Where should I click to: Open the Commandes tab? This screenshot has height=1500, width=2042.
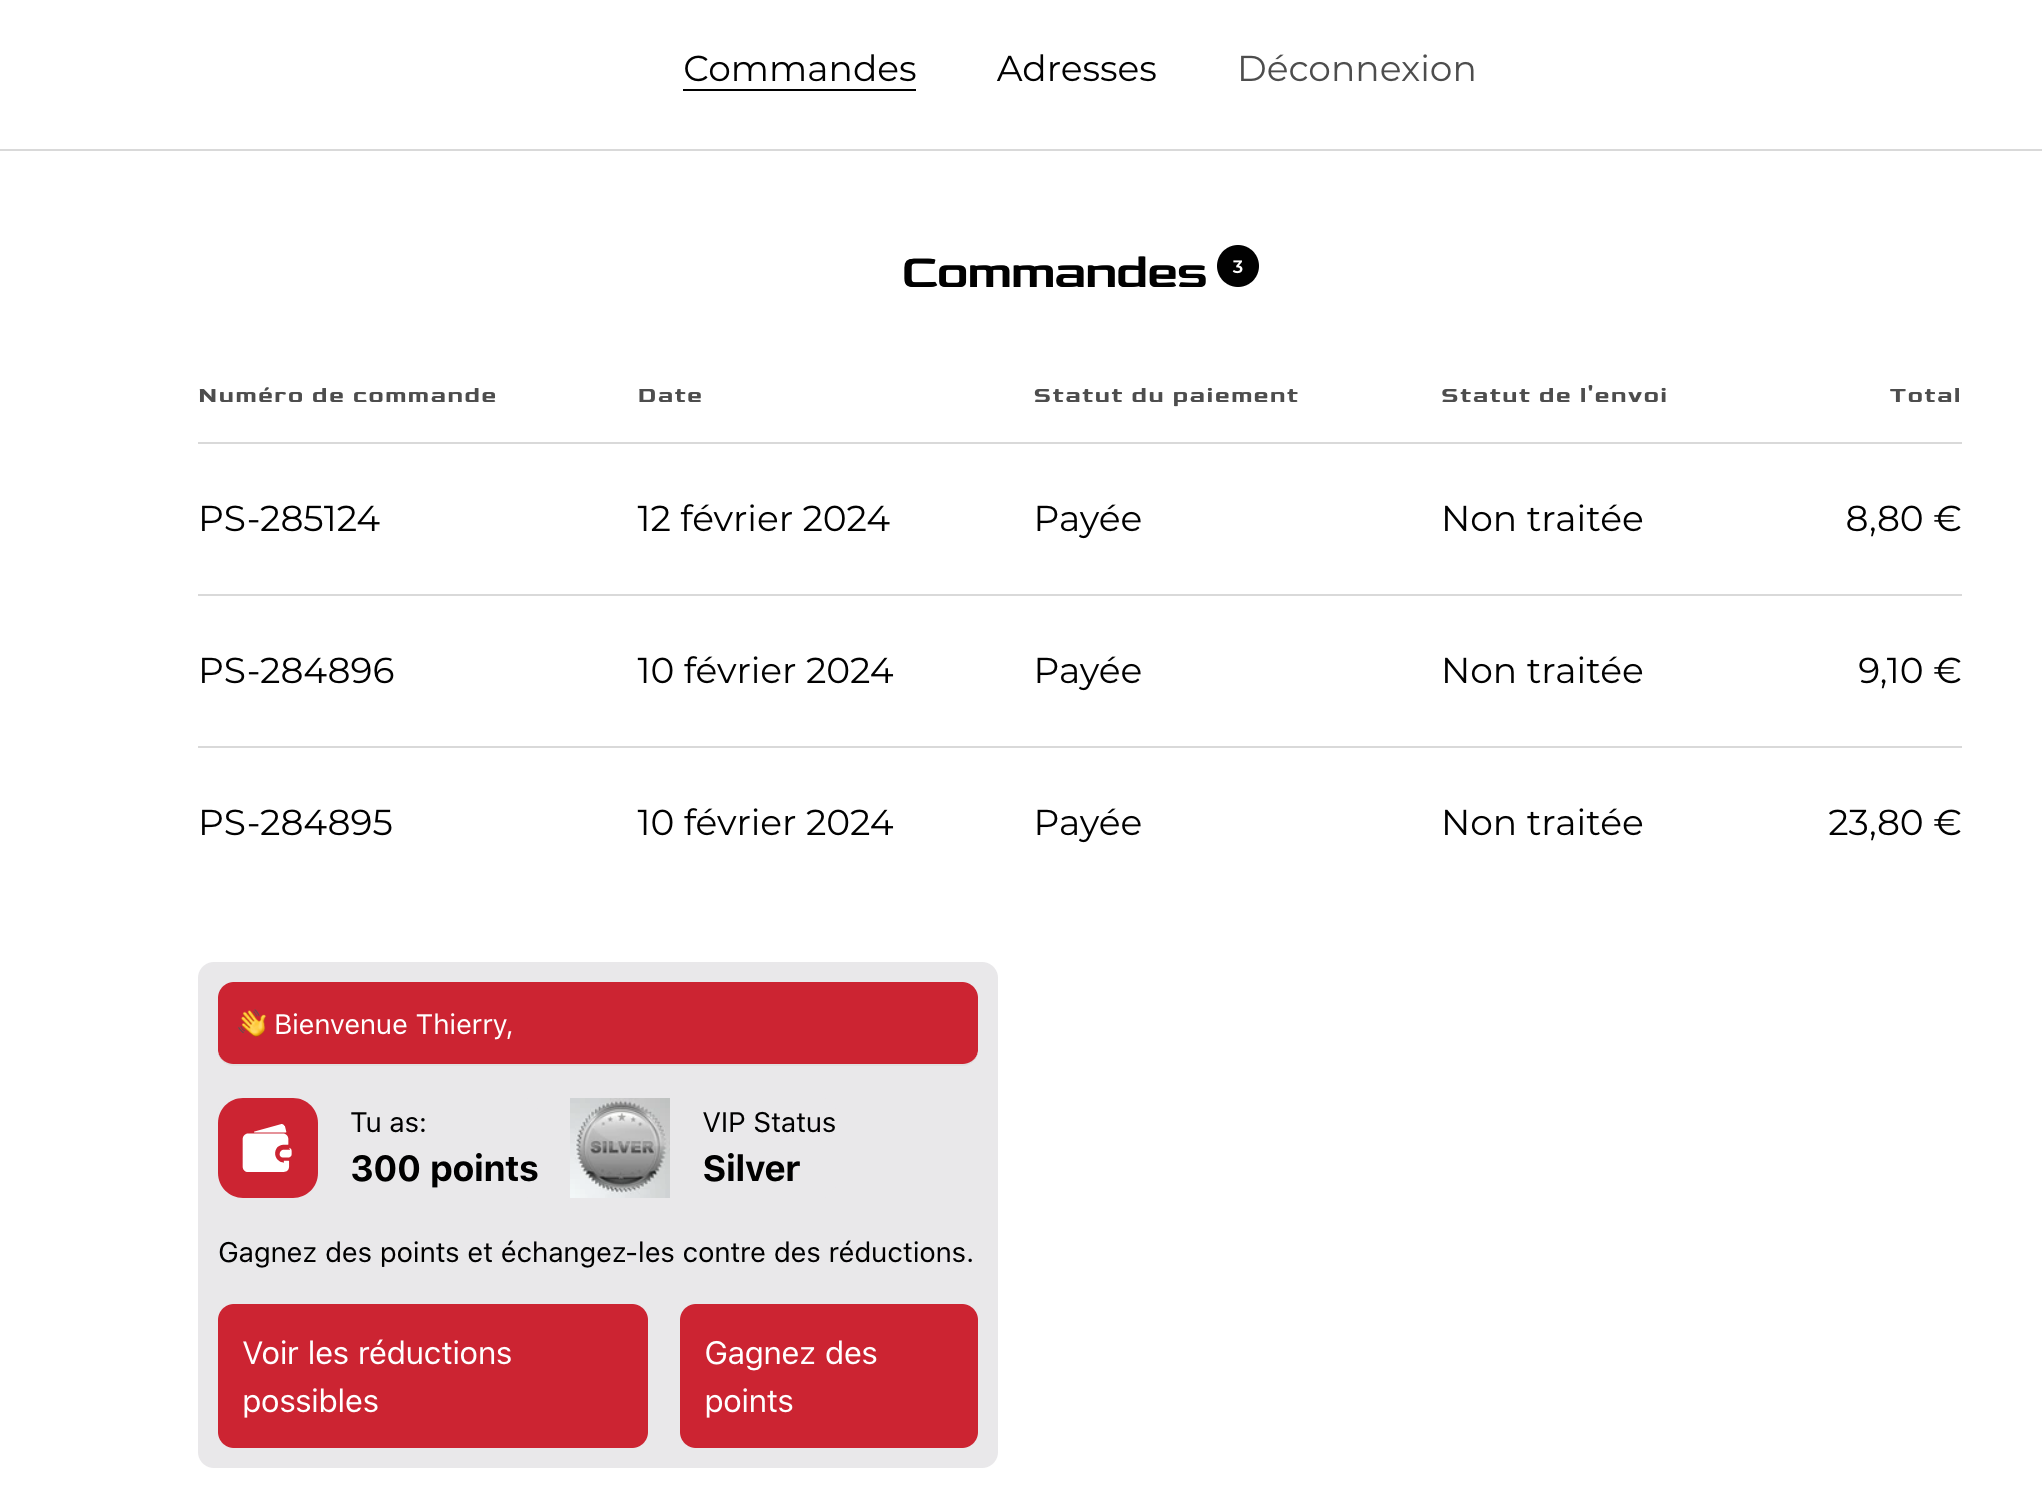799,69
